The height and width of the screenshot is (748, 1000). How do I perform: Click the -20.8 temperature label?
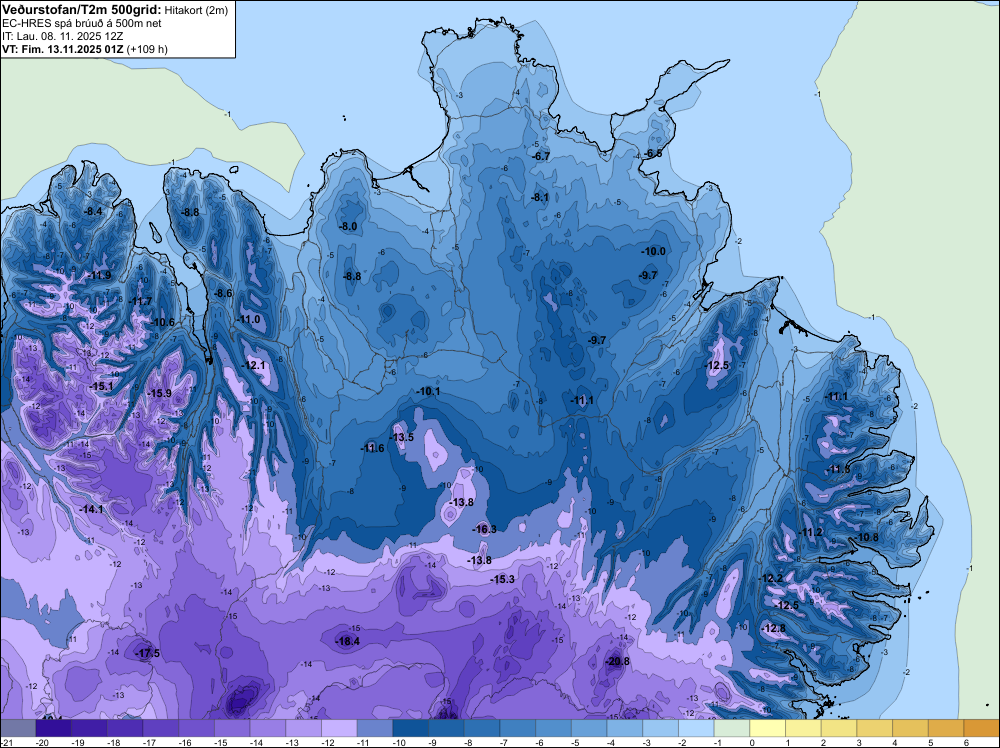pos(617,661)
